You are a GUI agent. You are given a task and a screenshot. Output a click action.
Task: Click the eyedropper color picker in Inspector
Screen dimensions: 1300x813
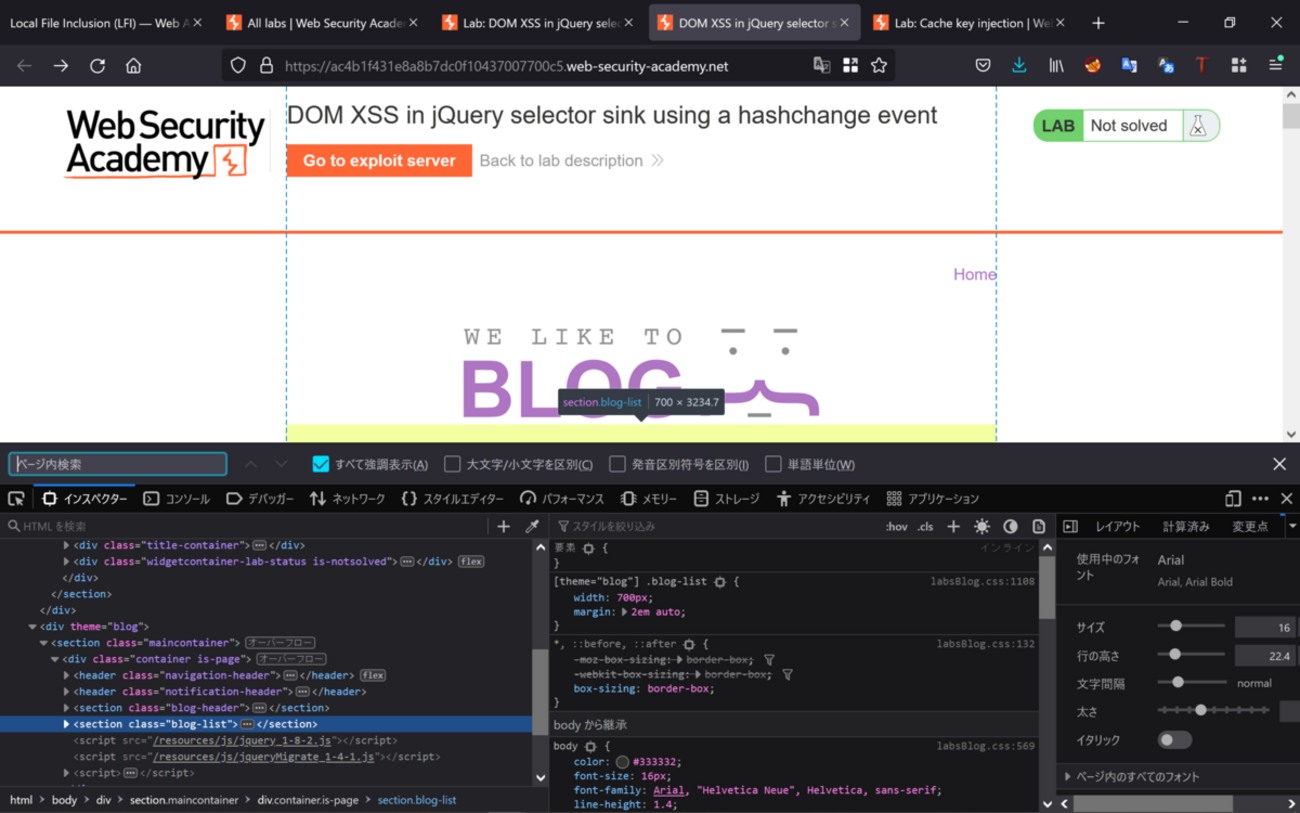pos(532,526)
